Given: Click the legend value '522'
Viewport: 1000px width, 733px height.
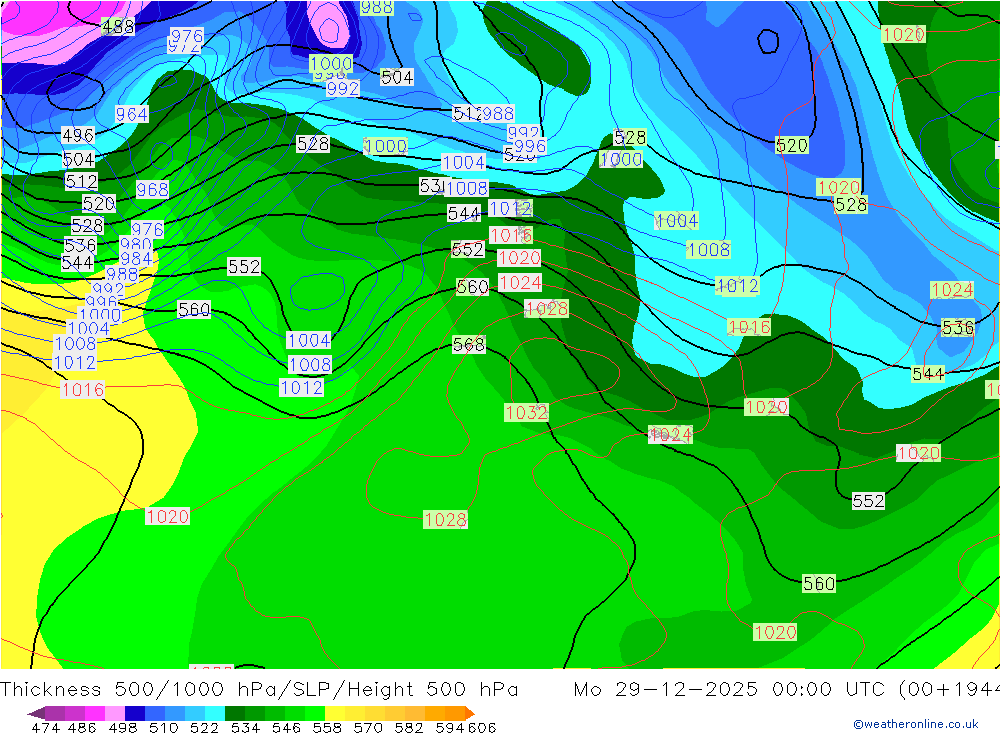Looking at the screenshot, I should pyautogui.click(x=204, y=727).
